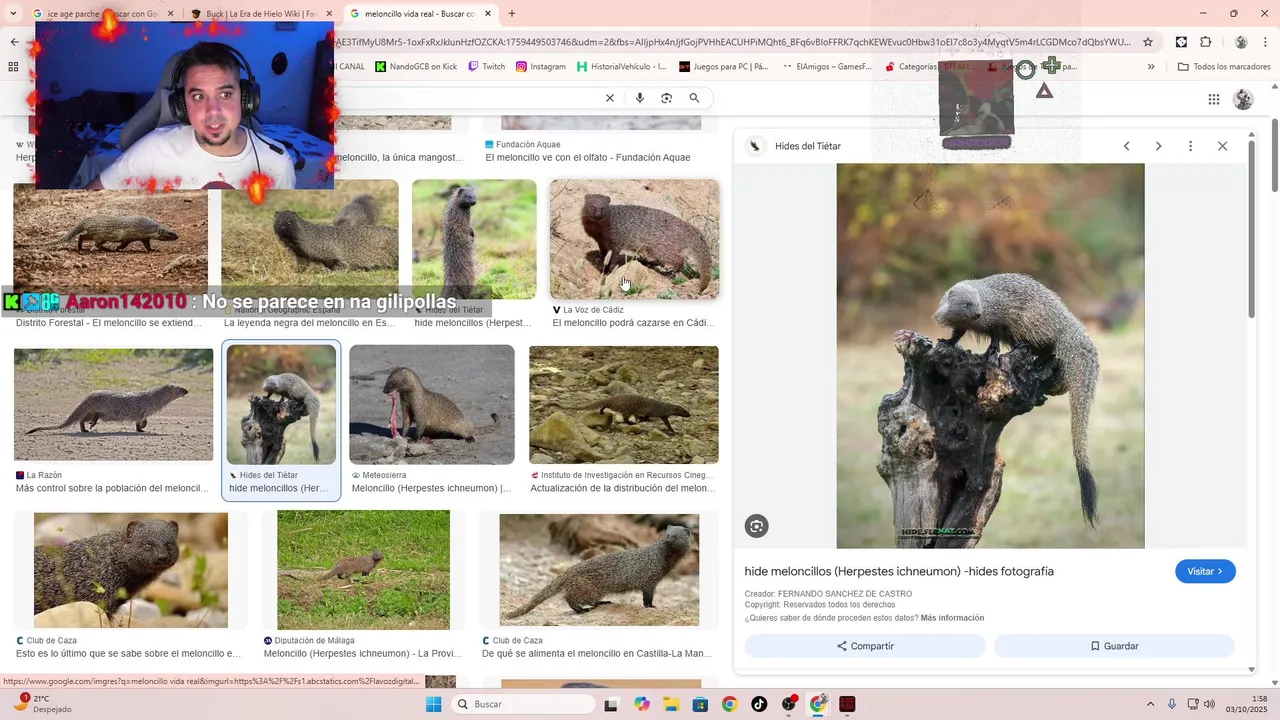Open the bookmarks apps grid icon
Image resolution: width=1280 pixels, height=720 pixels.
(13, 67)
